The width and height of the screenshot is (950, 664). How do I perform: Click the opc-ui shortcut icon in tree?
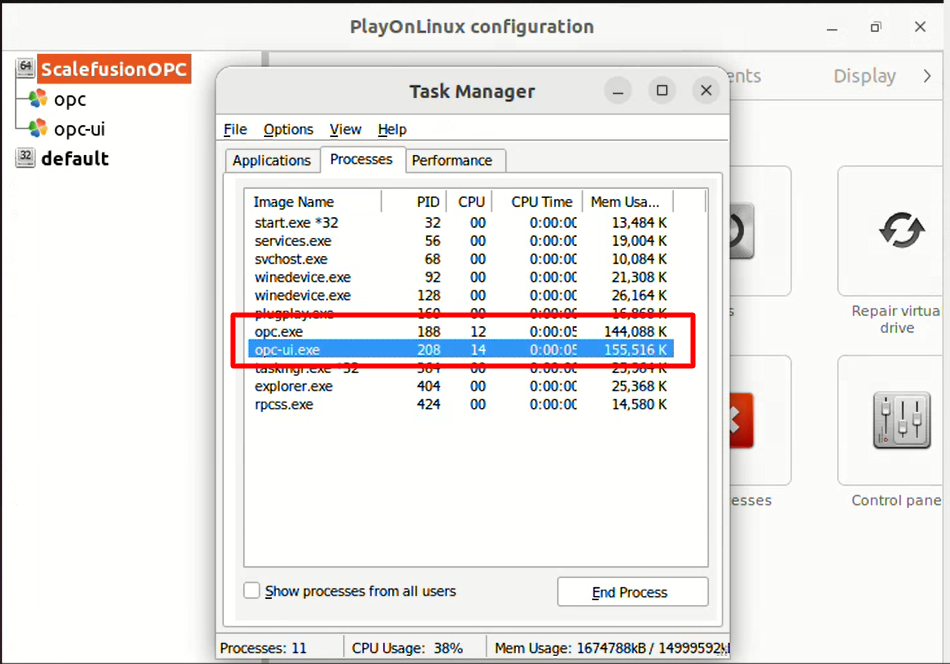[38, 128]
